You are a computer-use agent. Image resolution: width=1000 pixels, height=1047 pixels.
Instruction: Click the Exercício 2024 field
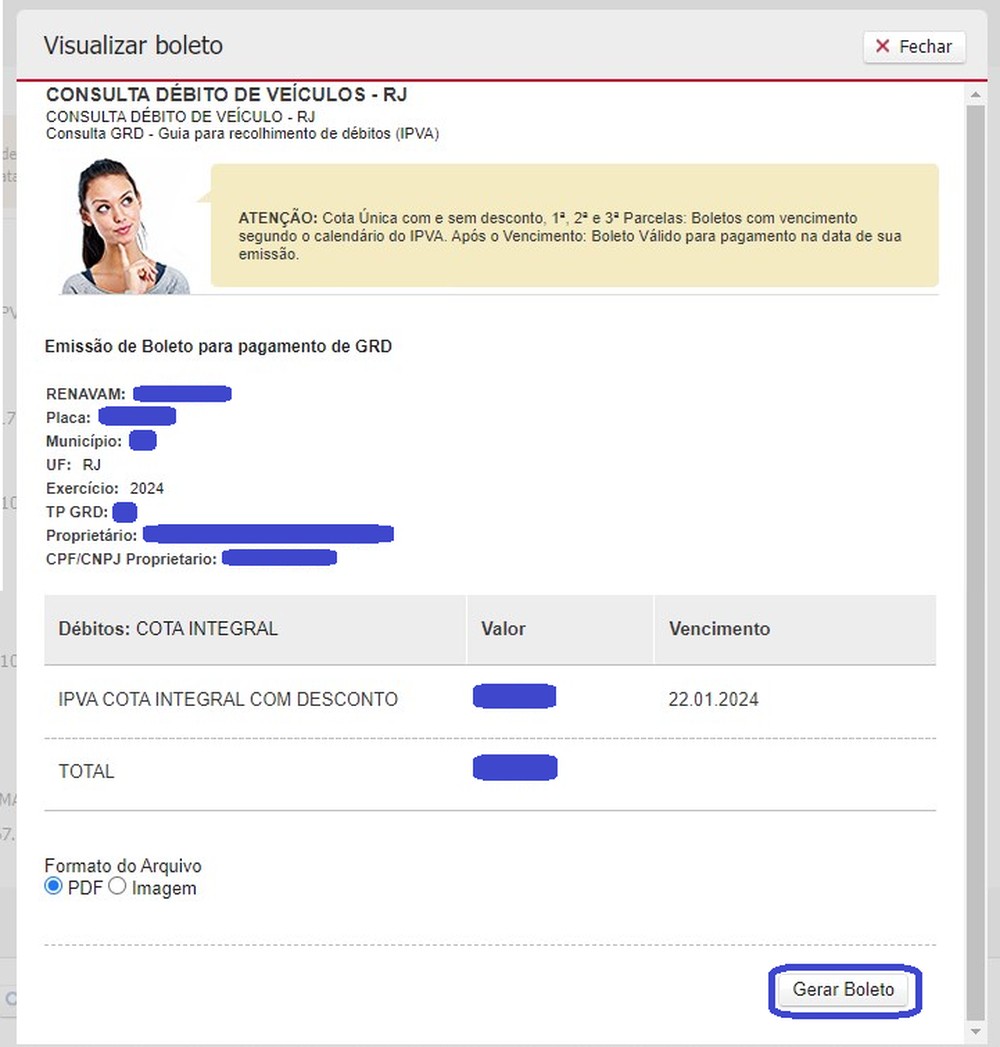coord(146,489)
